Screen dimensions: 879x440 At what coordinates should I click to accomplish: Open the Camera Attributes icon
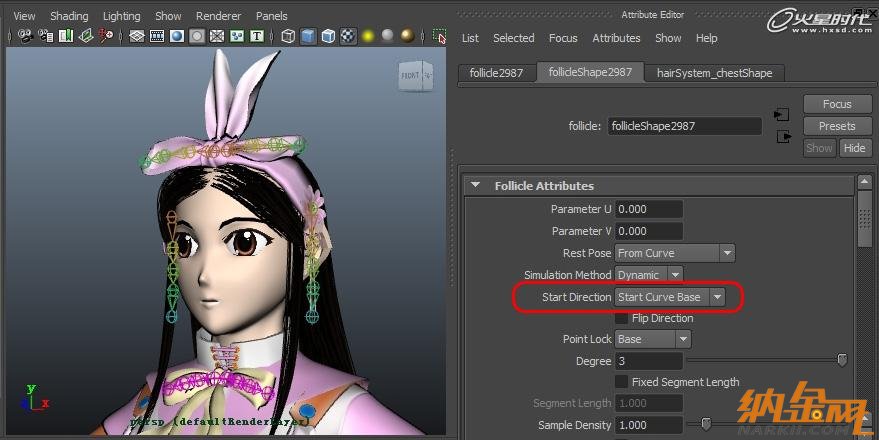tap(46, 36)
